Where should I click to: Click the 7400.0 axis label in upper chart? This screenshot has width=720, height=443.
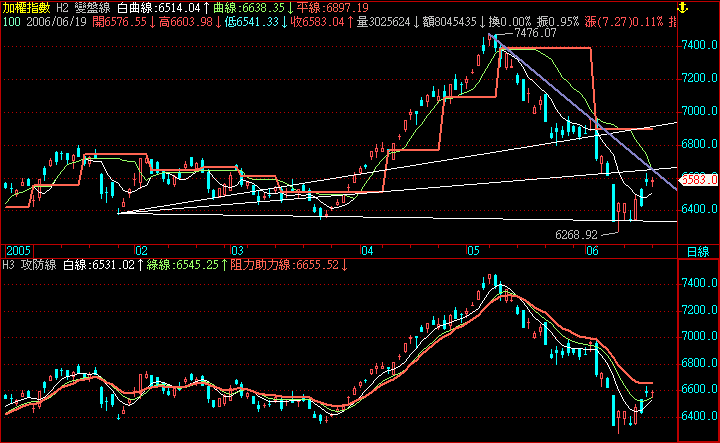[700, 45]
